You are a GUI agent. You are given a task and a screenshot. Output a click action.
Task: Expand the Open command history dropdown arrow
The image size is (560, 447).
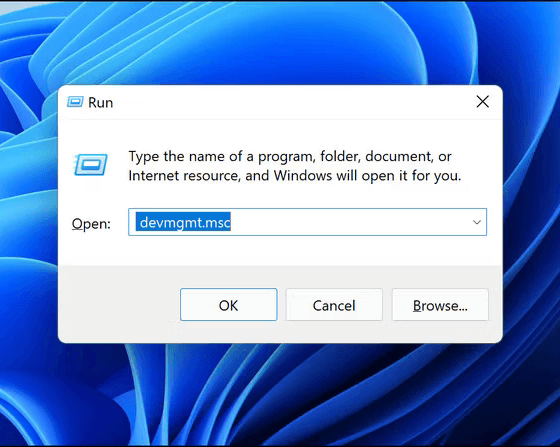pos(476,222)
